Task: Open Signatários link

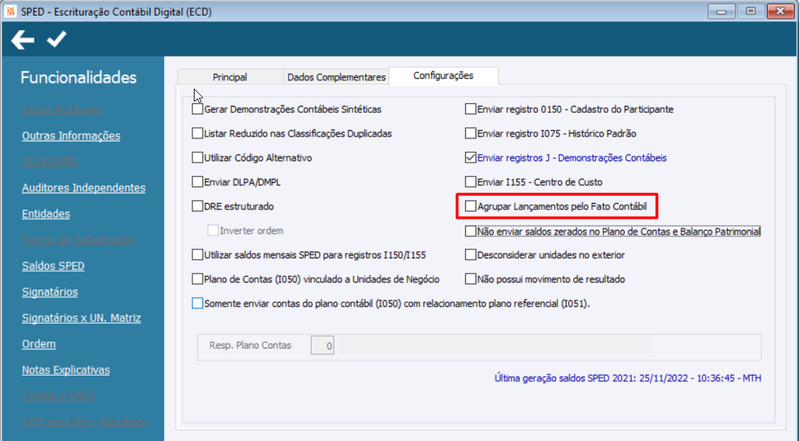Action: (50, 292)
